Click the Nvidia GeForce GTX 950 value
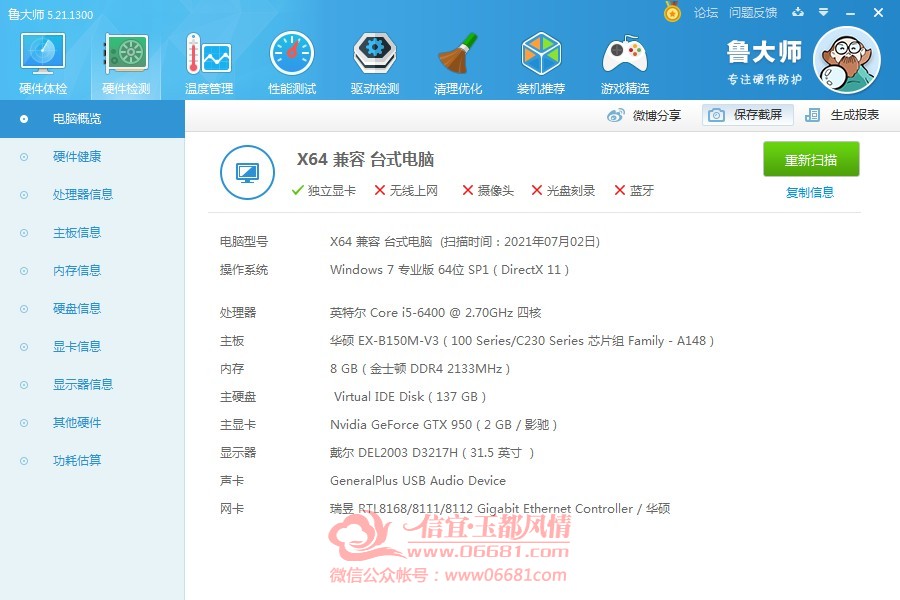This screenshot has height=600, width=900. [x=443, y=425]
